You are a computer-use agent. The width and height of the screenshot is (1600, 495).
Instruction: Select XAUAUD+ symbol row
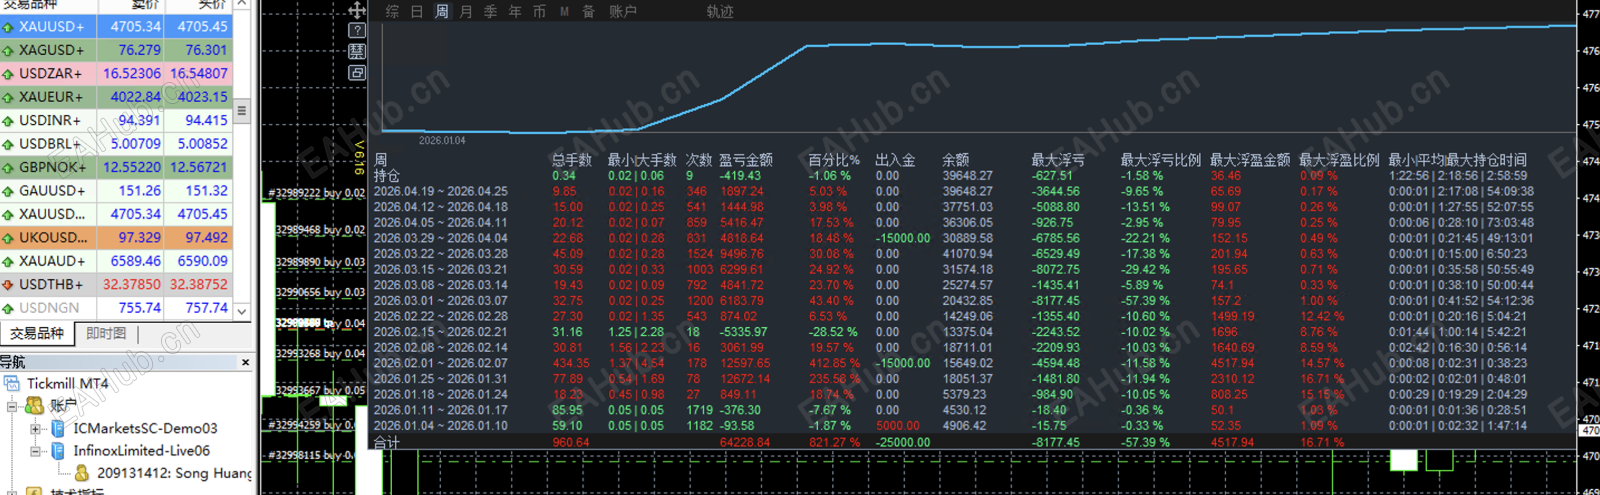point(117,261)
